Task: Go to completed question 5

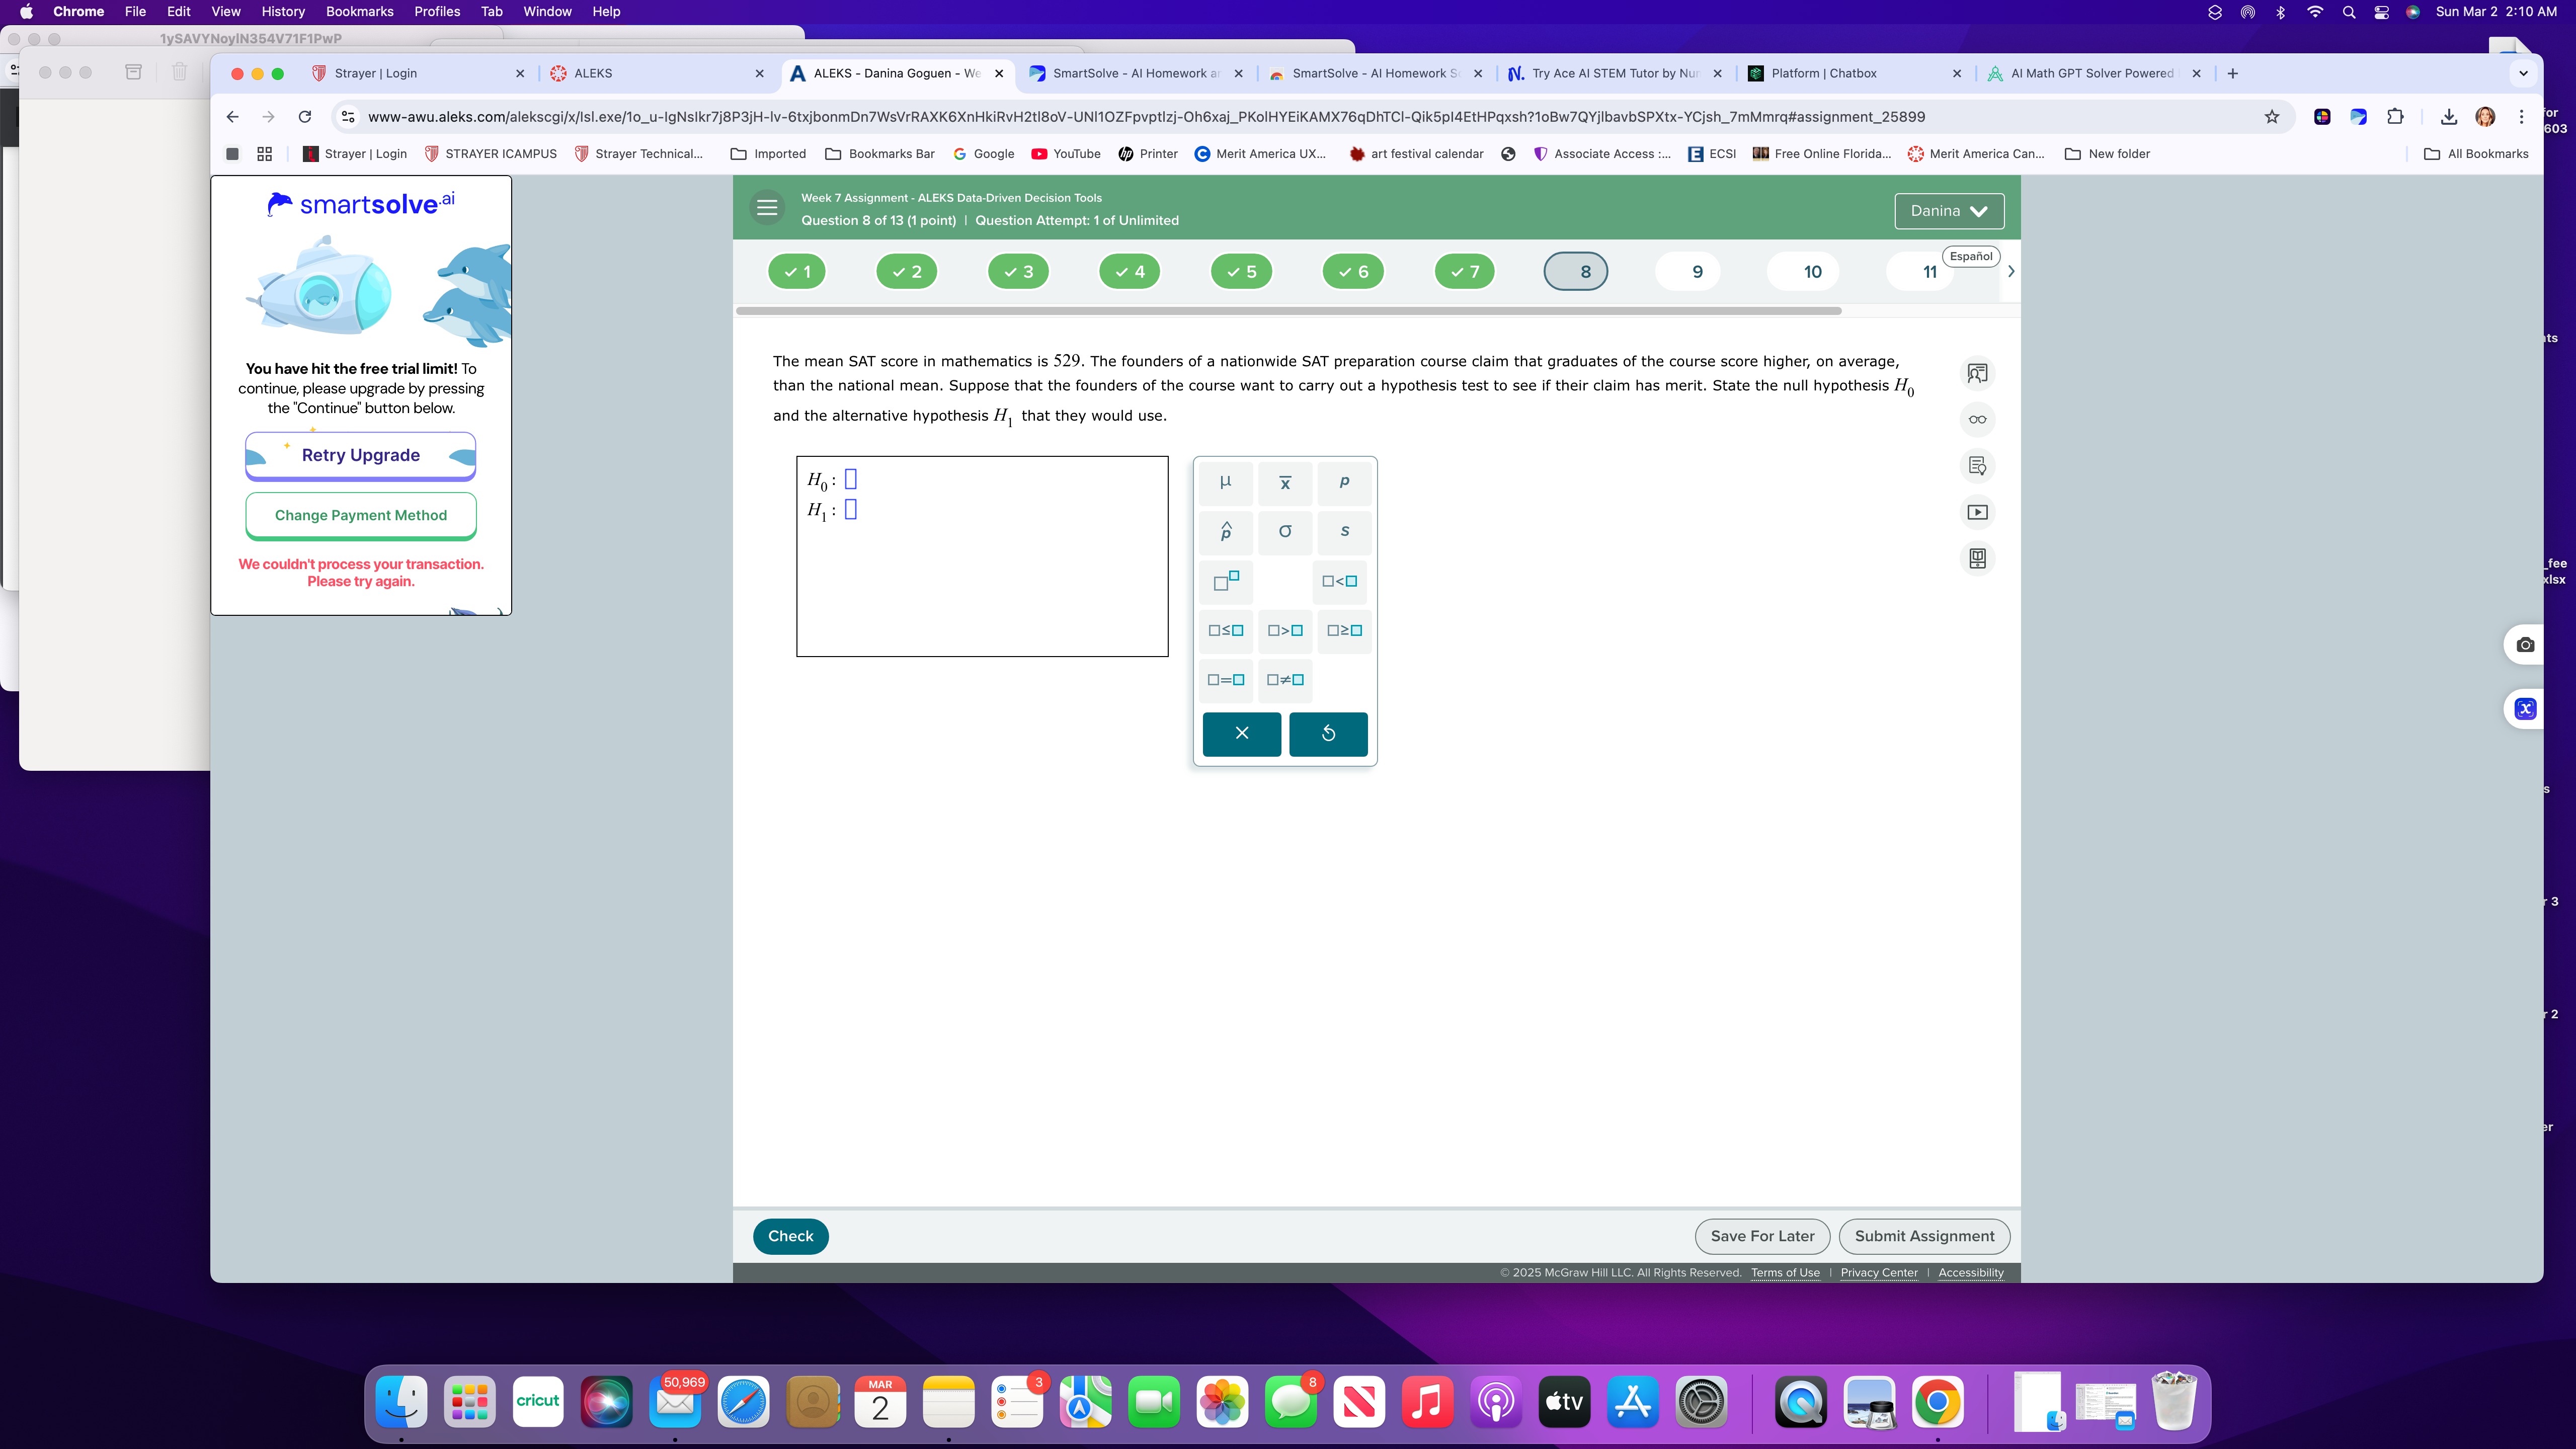Action: pyautogui.click(x=1241, y=272)
